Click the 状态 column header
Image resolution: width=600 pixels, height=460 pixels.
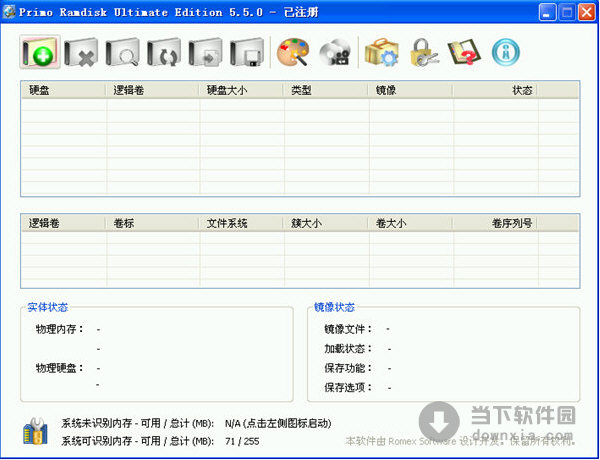point(495,90)
